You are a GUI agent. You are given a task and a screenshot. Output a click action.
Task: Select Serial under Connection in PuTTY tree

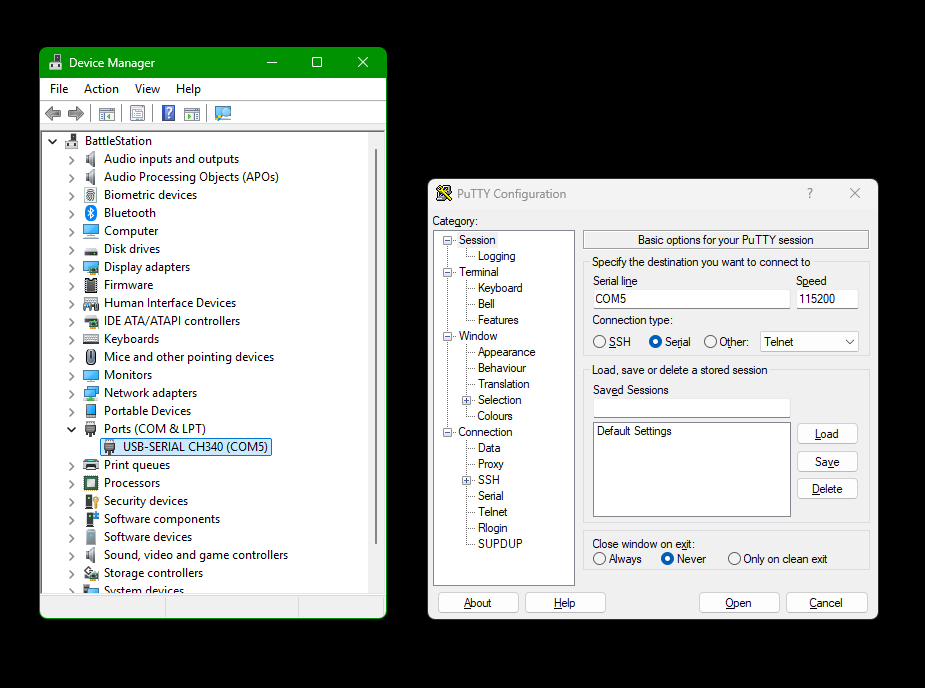[x=491, y=496]
